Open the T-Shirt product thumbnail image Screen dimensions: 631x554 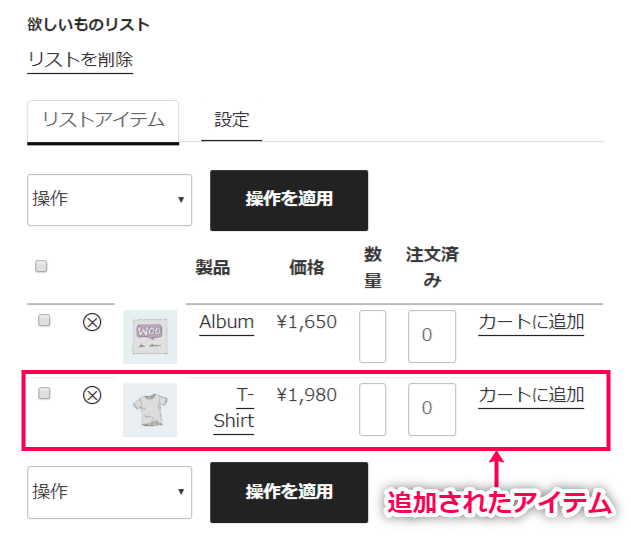click(x=150, y=410)
